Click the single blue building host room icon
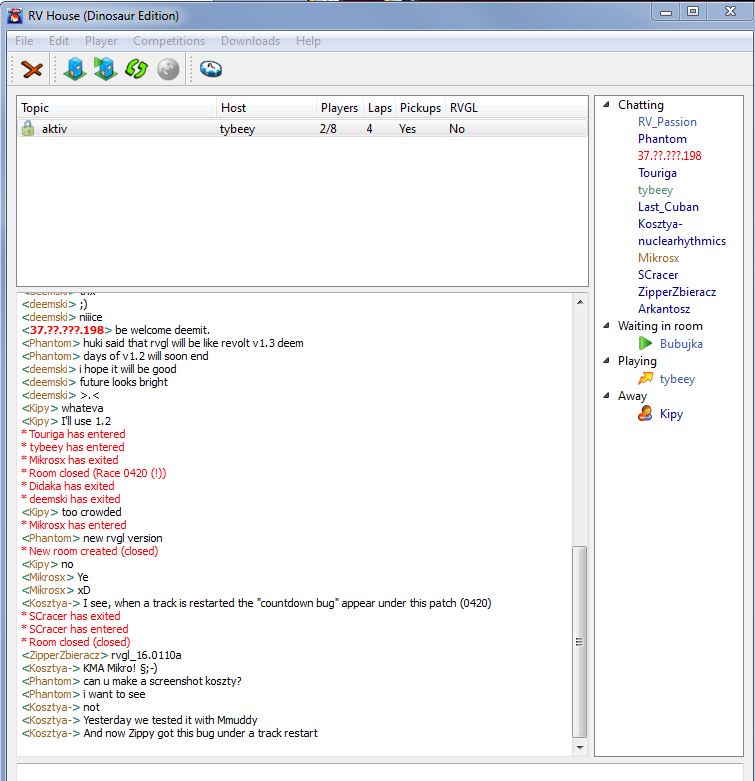Viewport: 755px width, 781px height. click(75, 69)
